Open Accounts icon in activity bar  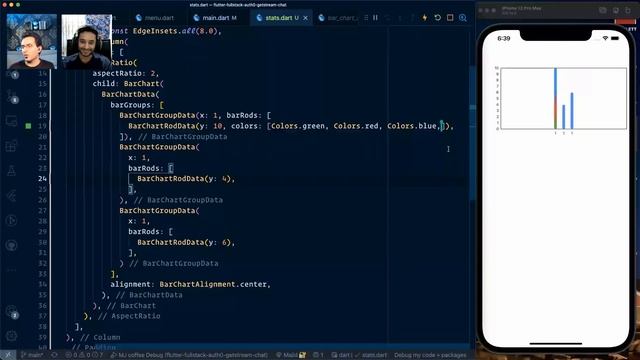click(x=11, y=311)
